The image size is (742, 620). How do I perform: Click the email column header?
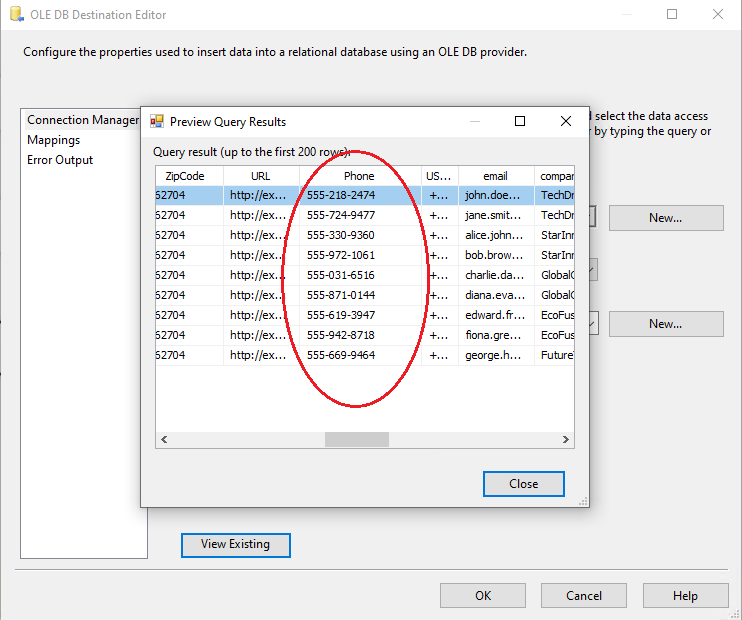click(495, 176)
